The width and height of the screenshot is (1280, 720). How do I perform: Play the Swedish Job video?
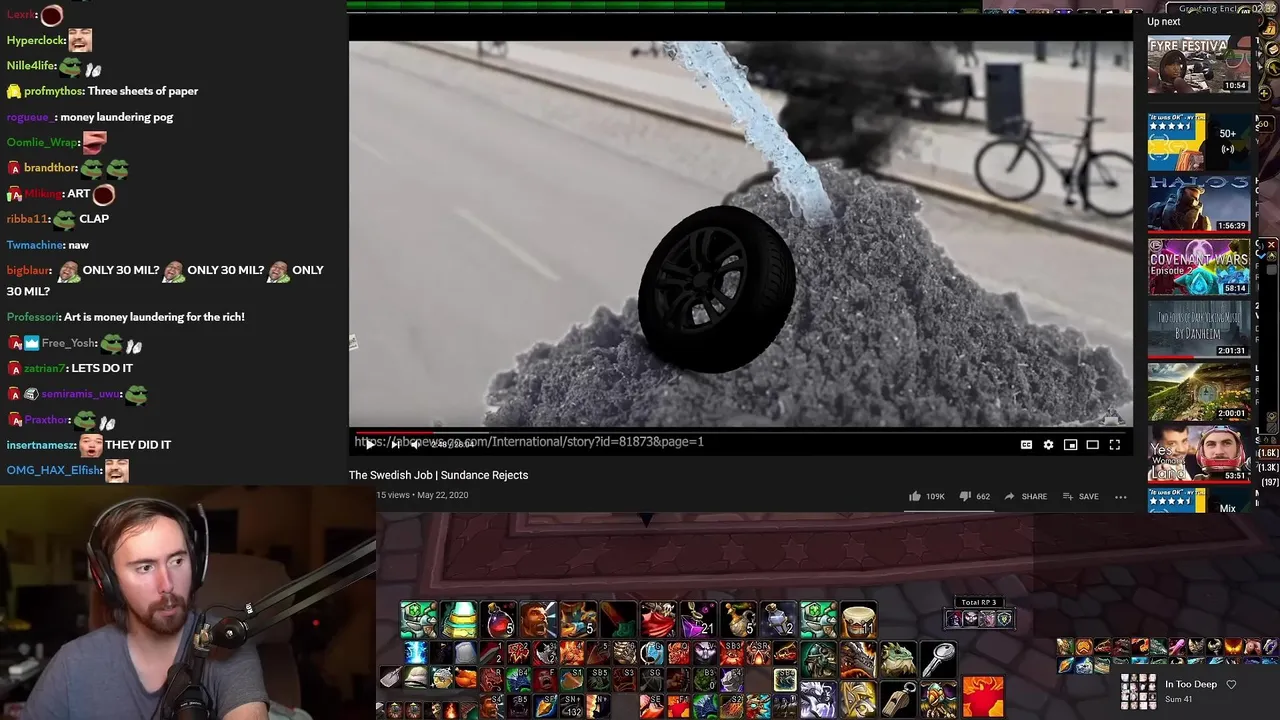tap(370, 445)
